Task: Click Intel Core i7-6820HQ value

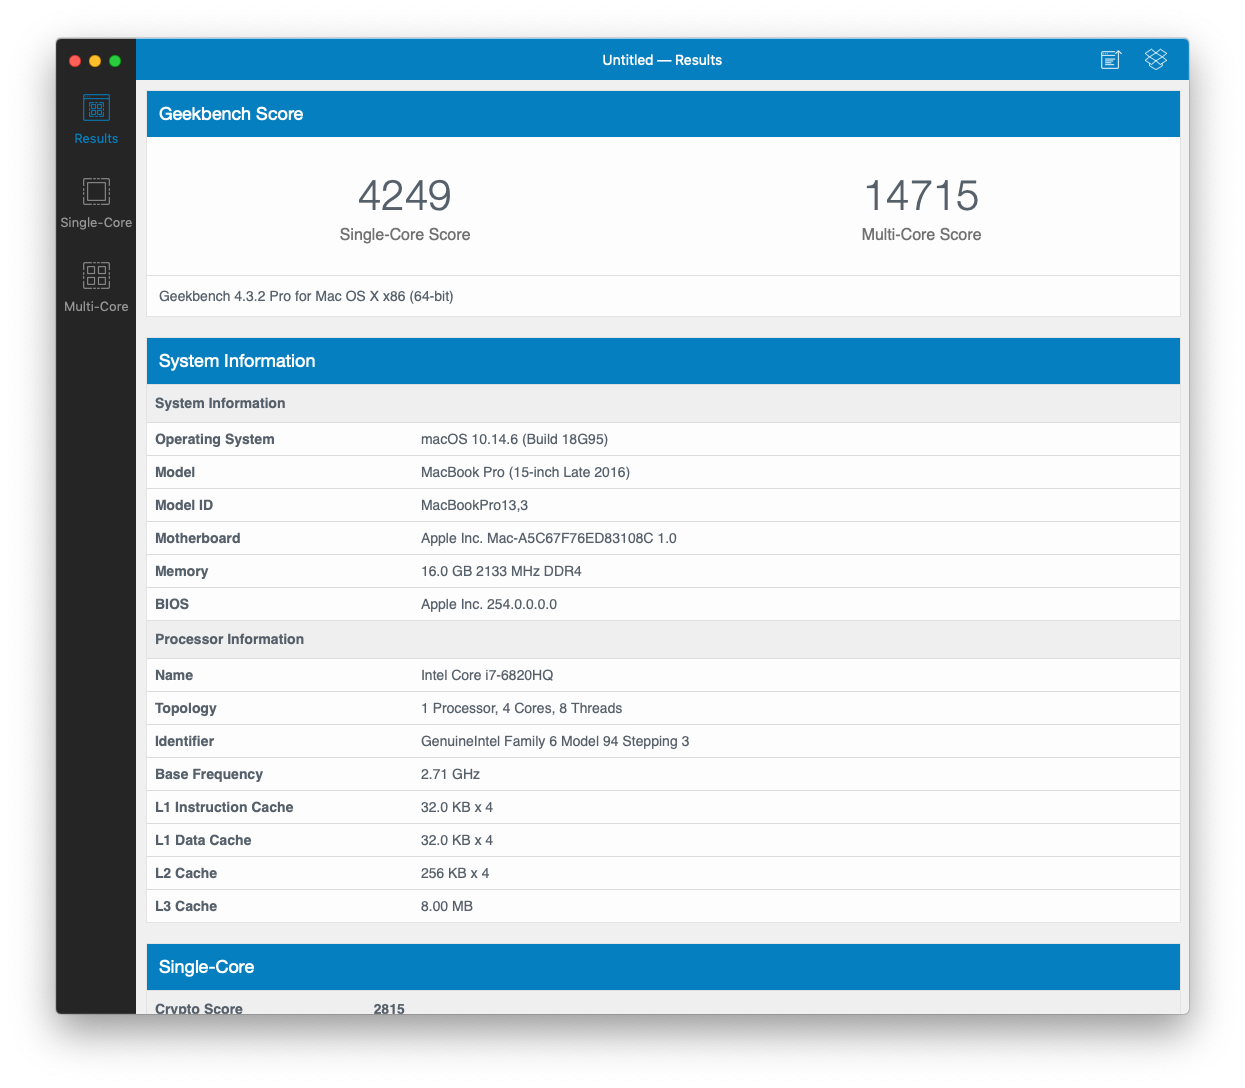Action: 487,675
